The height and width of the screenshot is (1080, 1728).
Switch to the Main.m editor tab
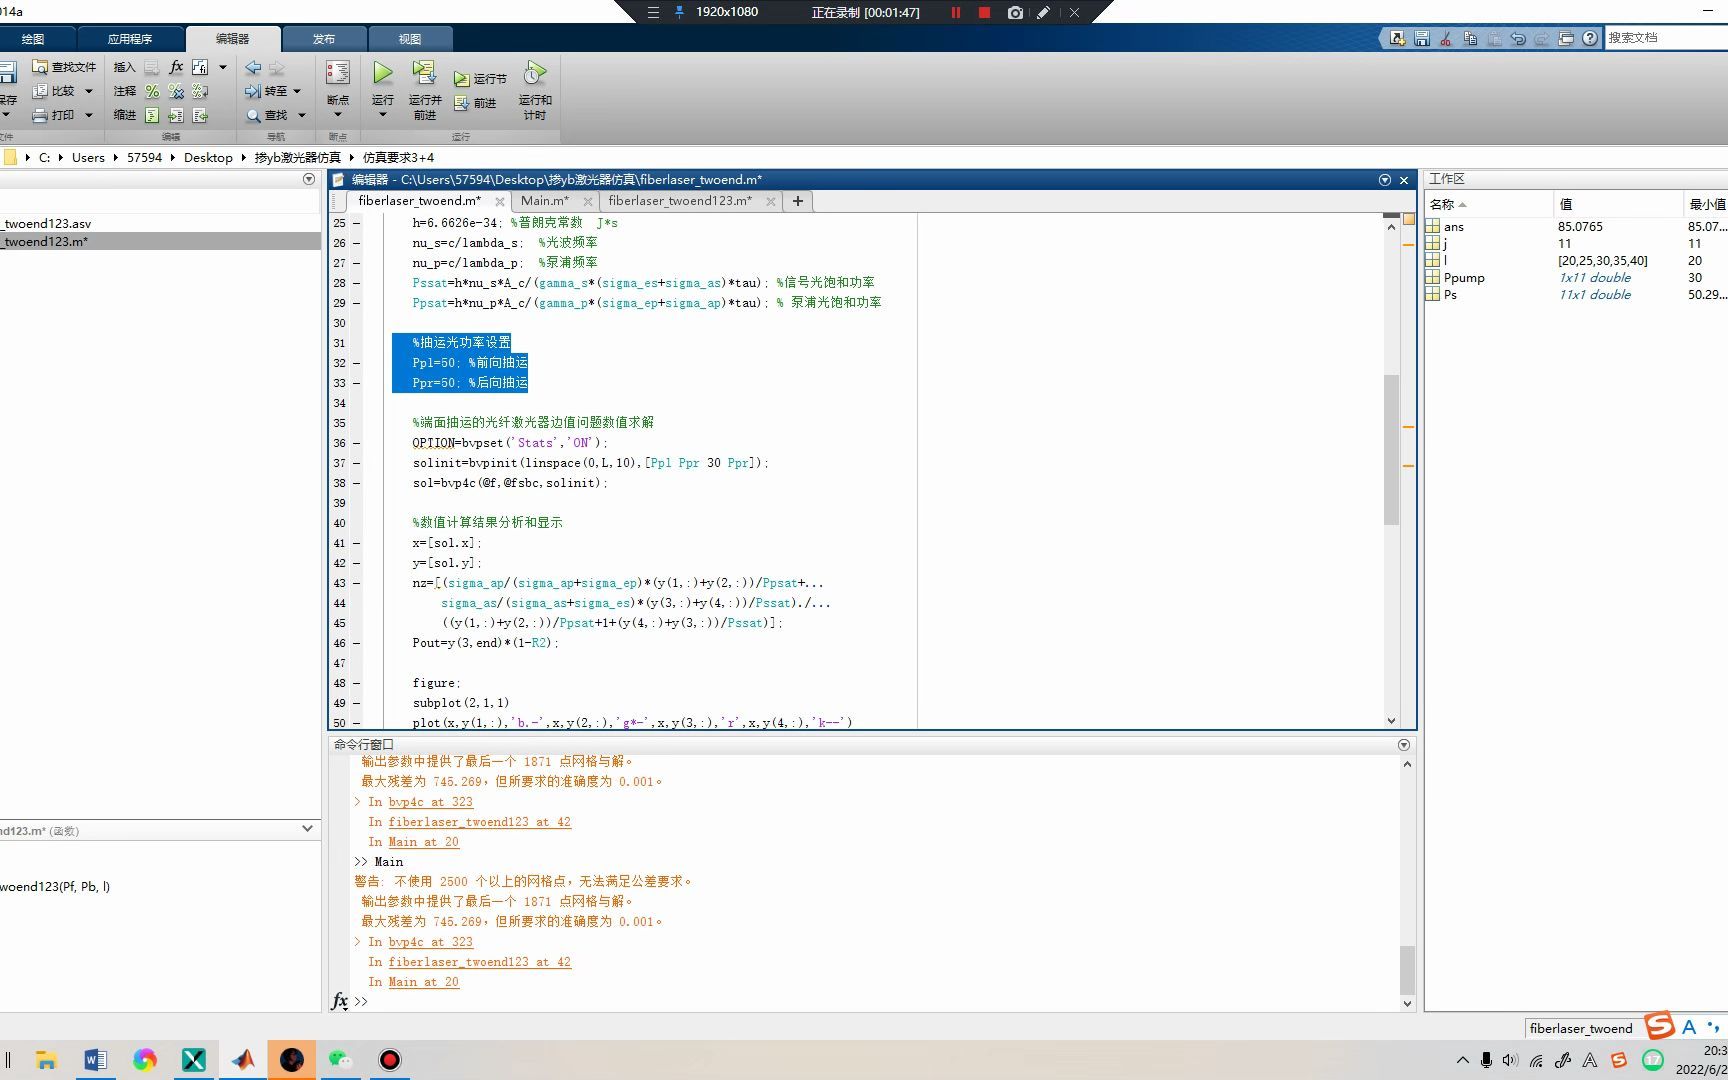(544, 201)
